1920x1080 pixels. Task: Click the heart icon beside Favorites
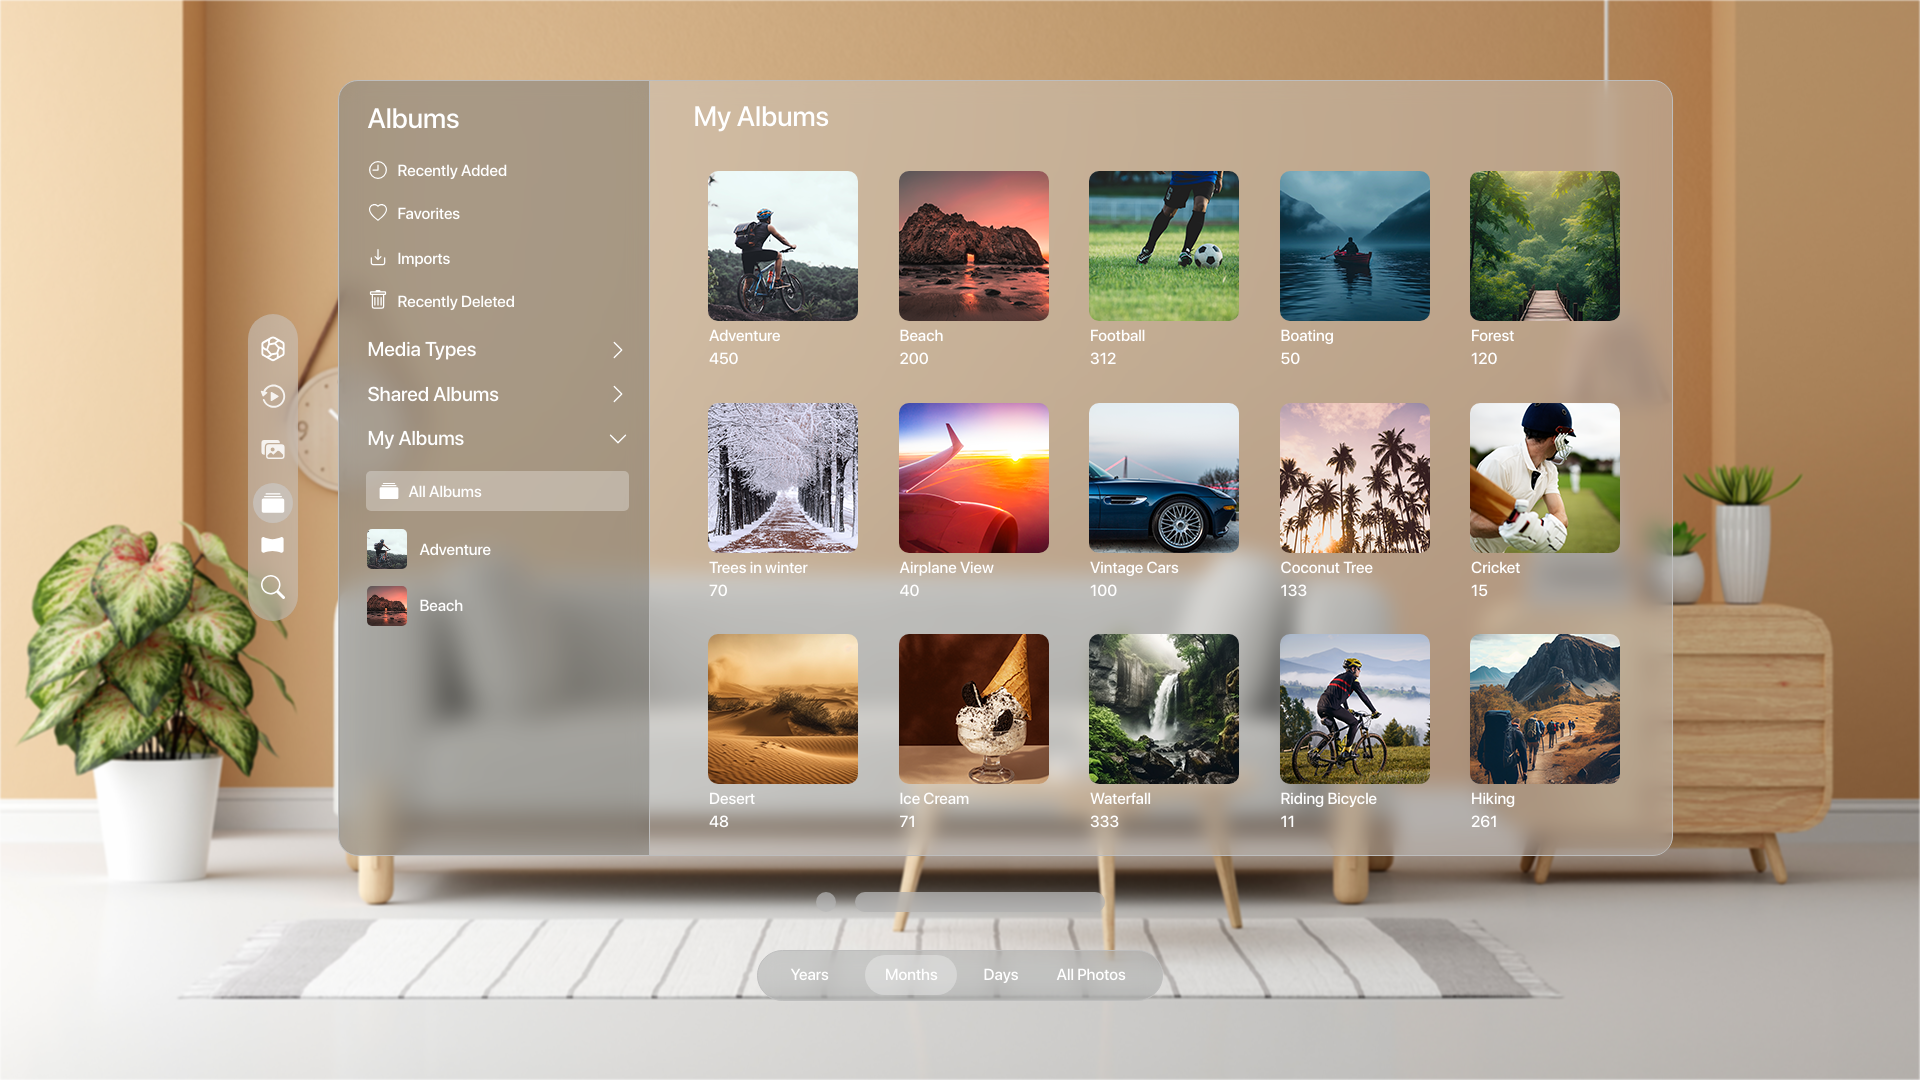pos(378,213)
